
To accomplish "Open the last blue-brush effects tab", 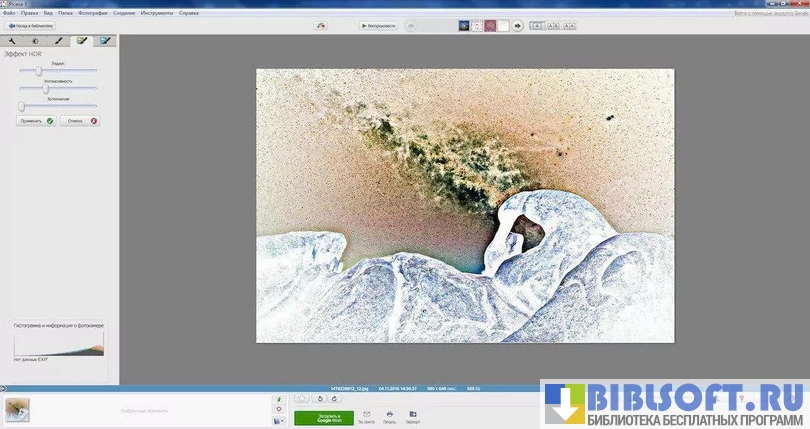I will click(x=104, y=41).
